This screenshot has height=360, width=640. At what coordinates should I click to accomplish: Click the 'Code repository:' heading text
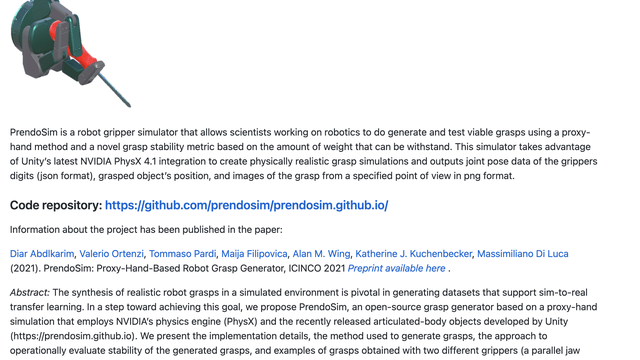(x=56, y=205)
